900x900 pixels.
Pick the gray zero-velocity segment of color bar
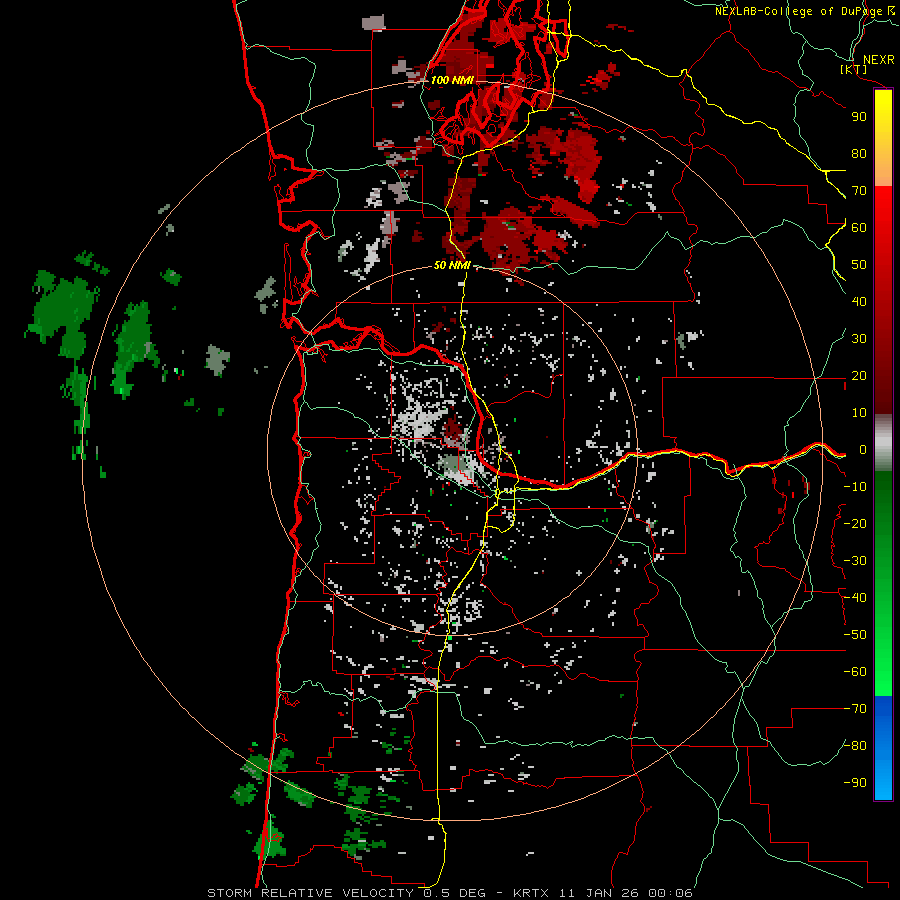(883, 443)
